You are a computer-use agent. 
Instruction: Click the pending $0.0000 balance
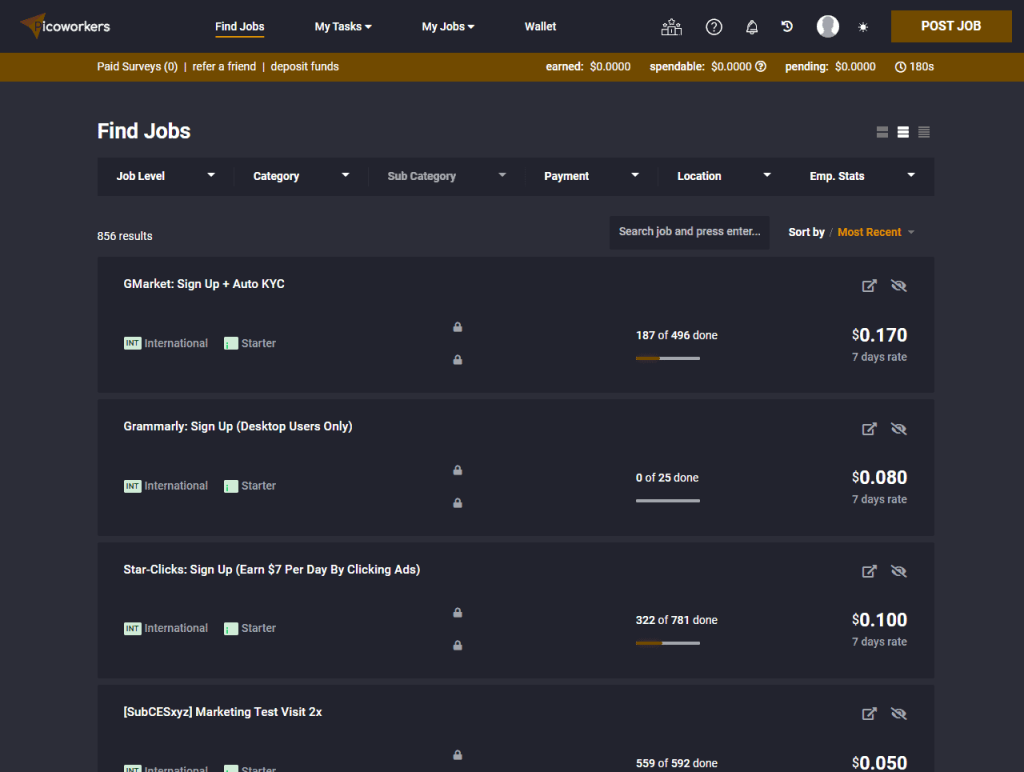click(830, 67)
